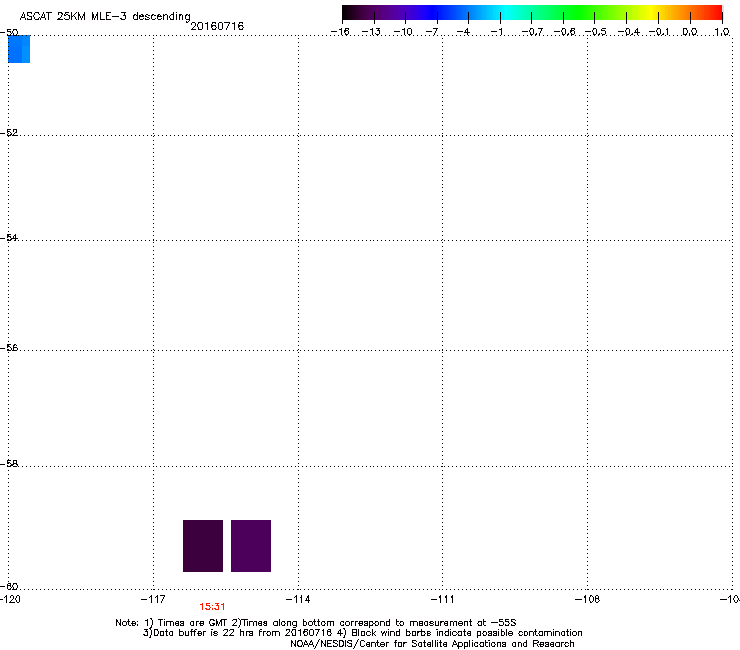Click the colorbar label -0.5
The image size is (740, 650).
(x=596, y=32)
